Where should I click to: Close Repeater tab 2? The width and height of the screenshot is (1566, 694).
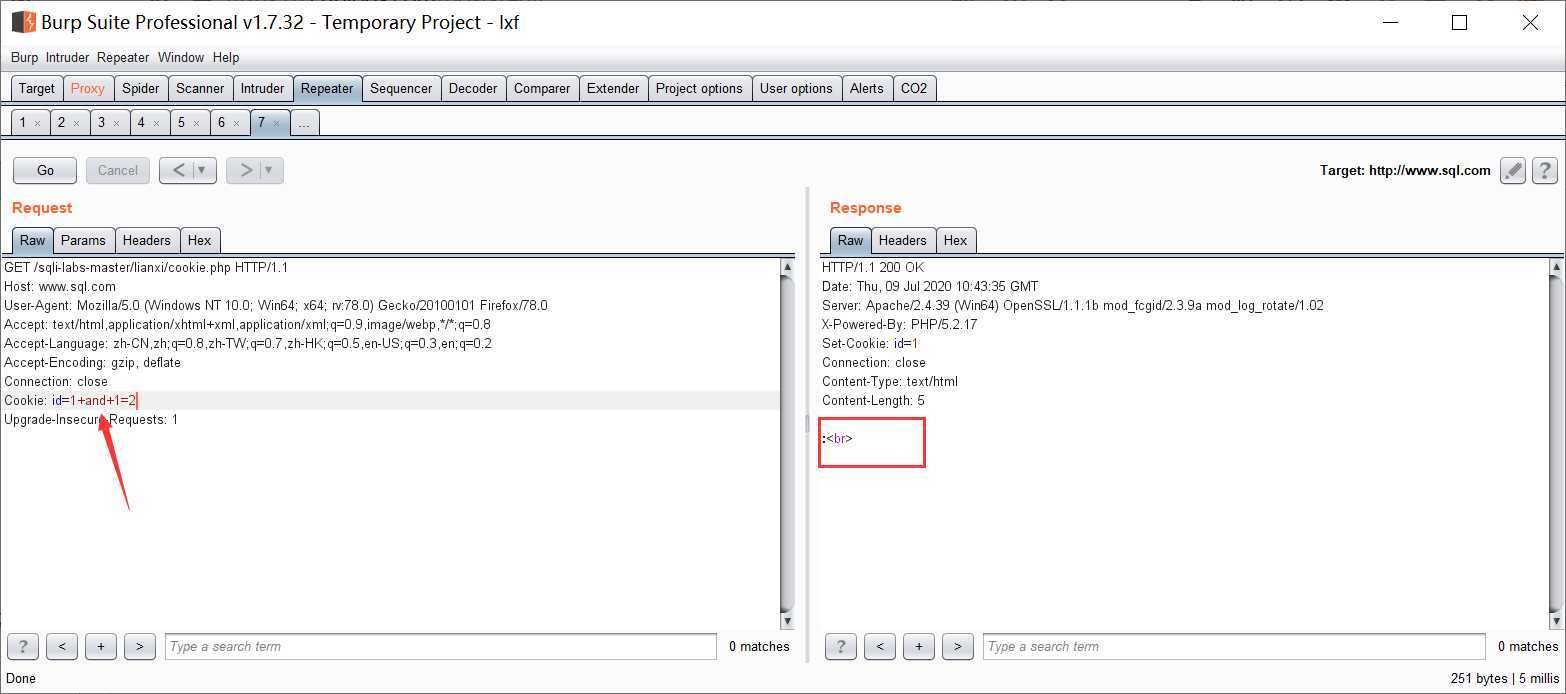76,124
